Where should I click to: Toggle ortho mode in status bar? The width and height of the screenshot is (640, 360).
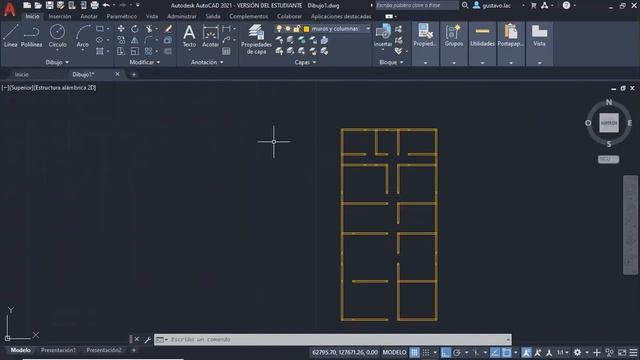coord(446,352)
